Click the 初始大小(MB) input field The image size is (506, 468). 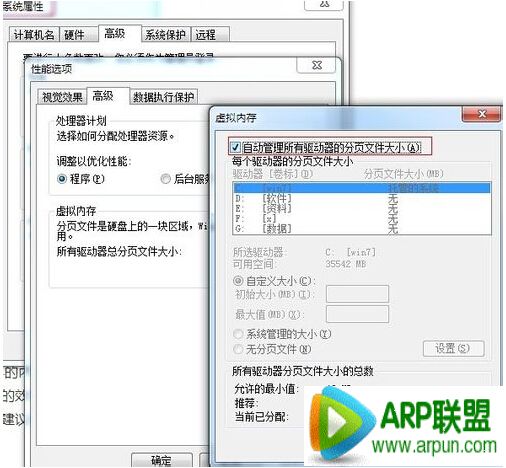pyautogui.click(x=357, y=294)
